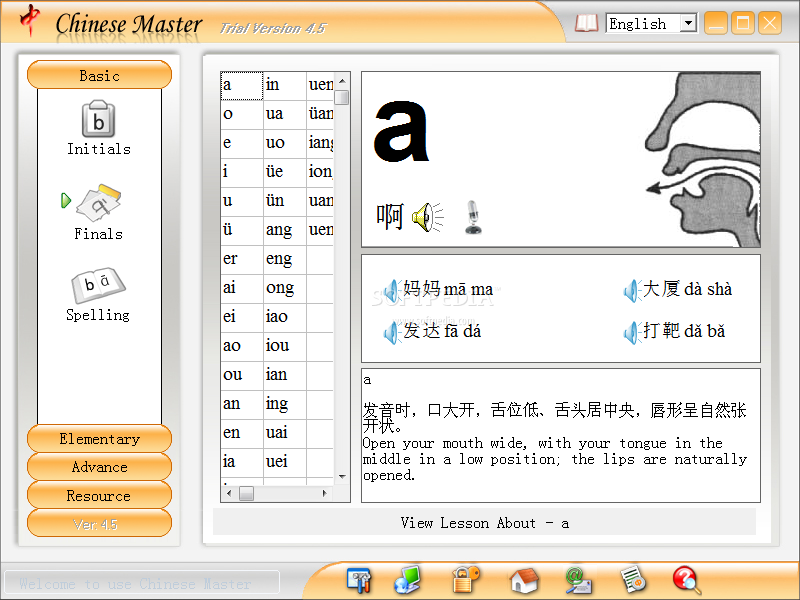The height and width of the screenshot is (600, 800).
Task: Open the Initials lesson icon
Action: pos(98,119)
